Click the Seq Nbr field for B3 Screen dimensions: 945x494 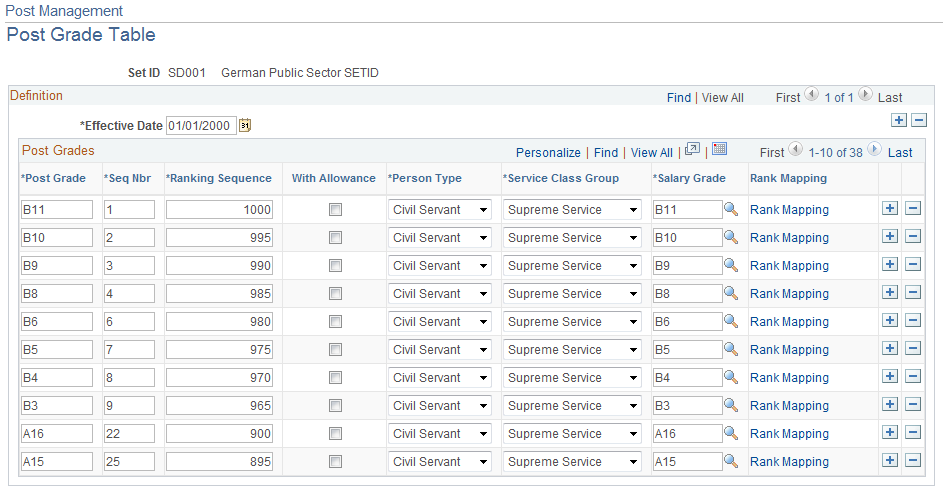pyautogui.click(x=129, y=405)
